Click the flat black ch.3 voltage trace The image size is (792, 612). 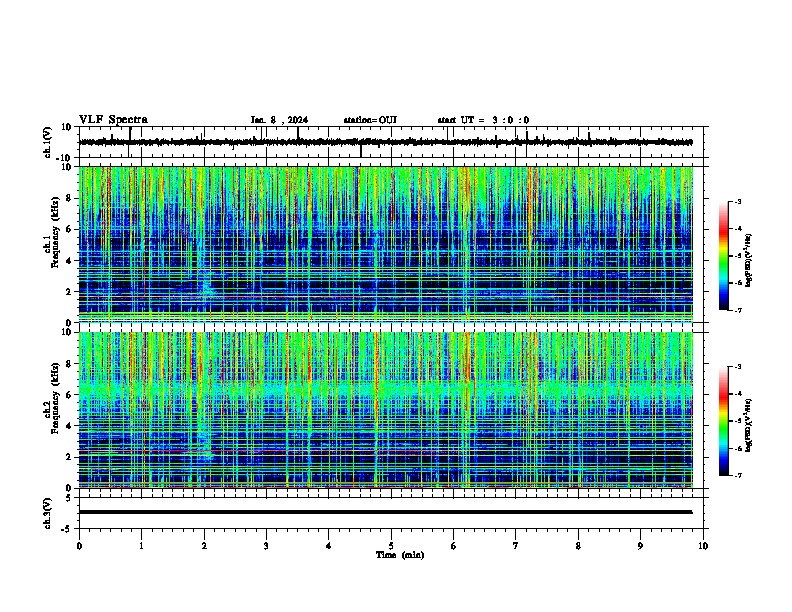tap(386, 512)
